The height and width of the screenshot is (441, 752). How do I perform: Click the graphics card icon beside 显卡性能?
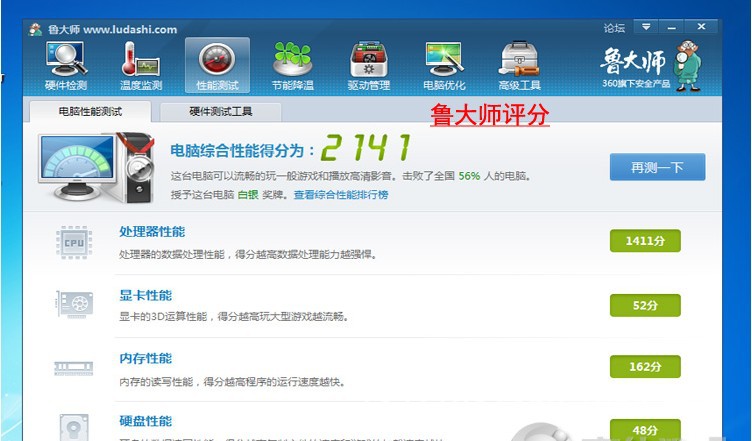click(x=74, y=304)
